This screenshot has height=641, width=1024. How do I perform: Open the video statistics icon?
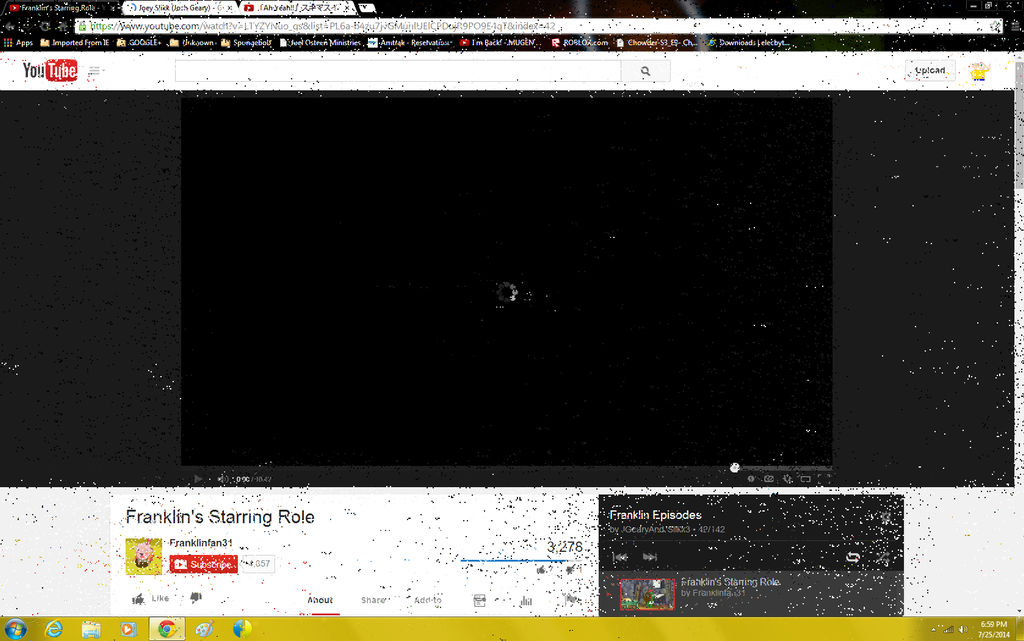(526, 600)
